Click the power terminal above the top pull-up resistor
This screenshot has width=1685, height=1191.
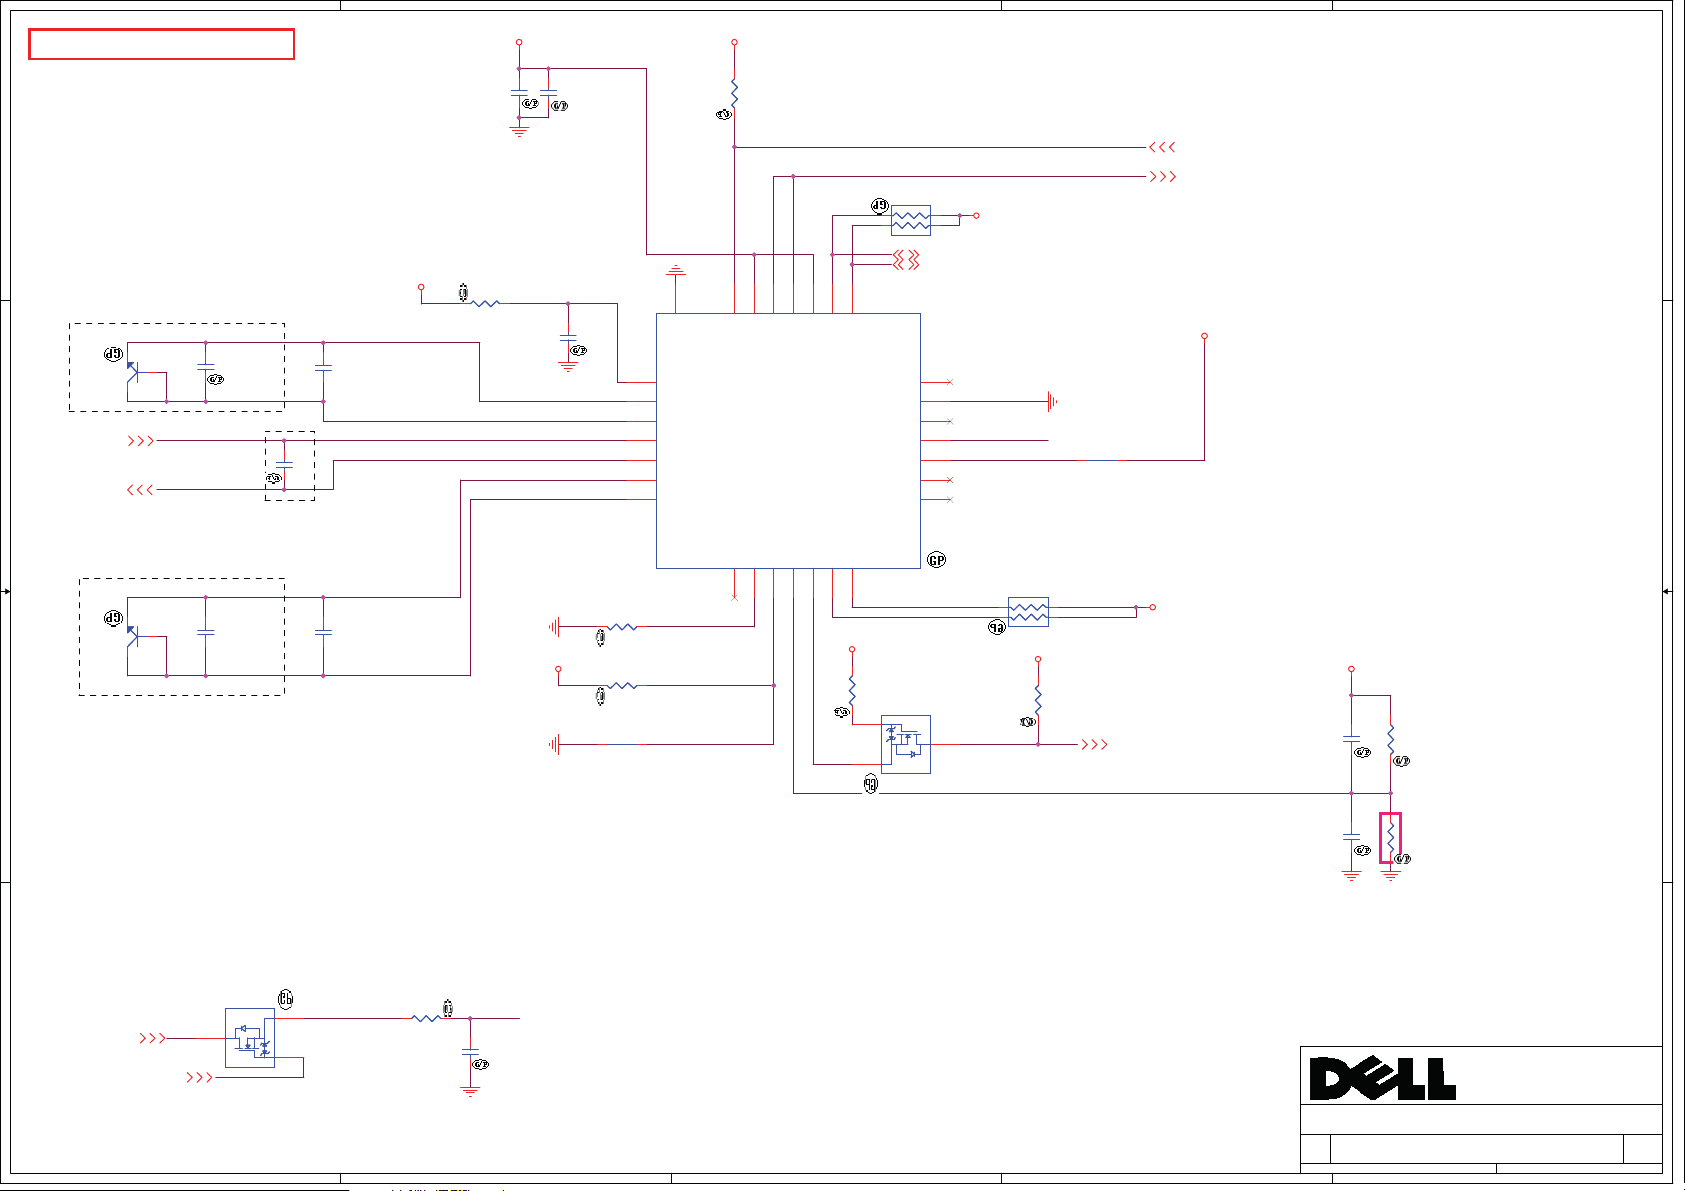click(734, 42)
